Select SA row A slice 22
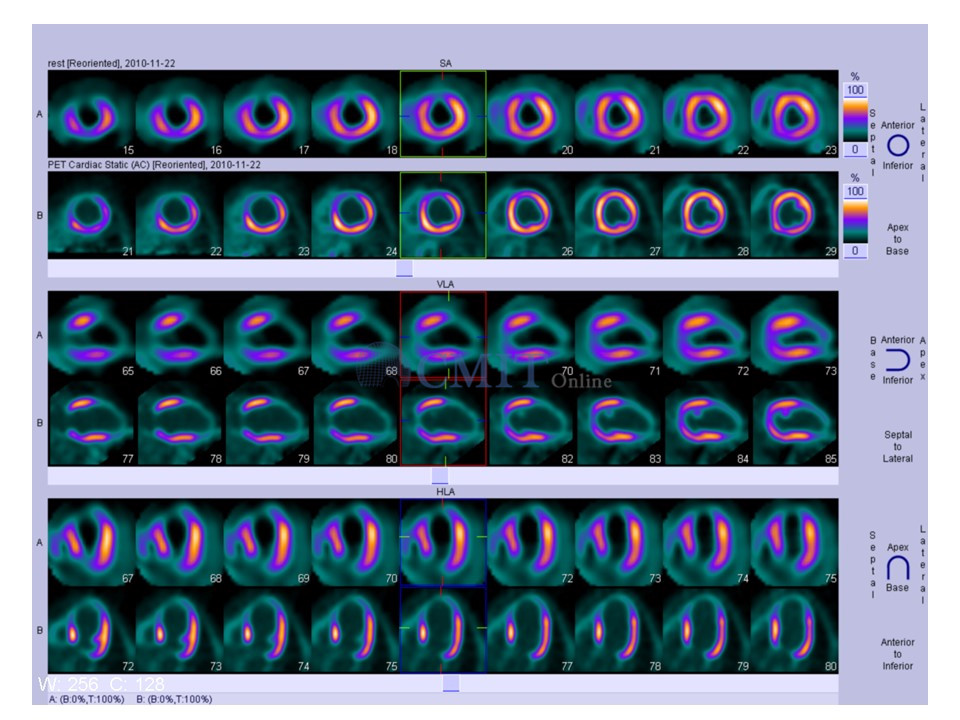 pyautogui.click(x=707, y=114)
